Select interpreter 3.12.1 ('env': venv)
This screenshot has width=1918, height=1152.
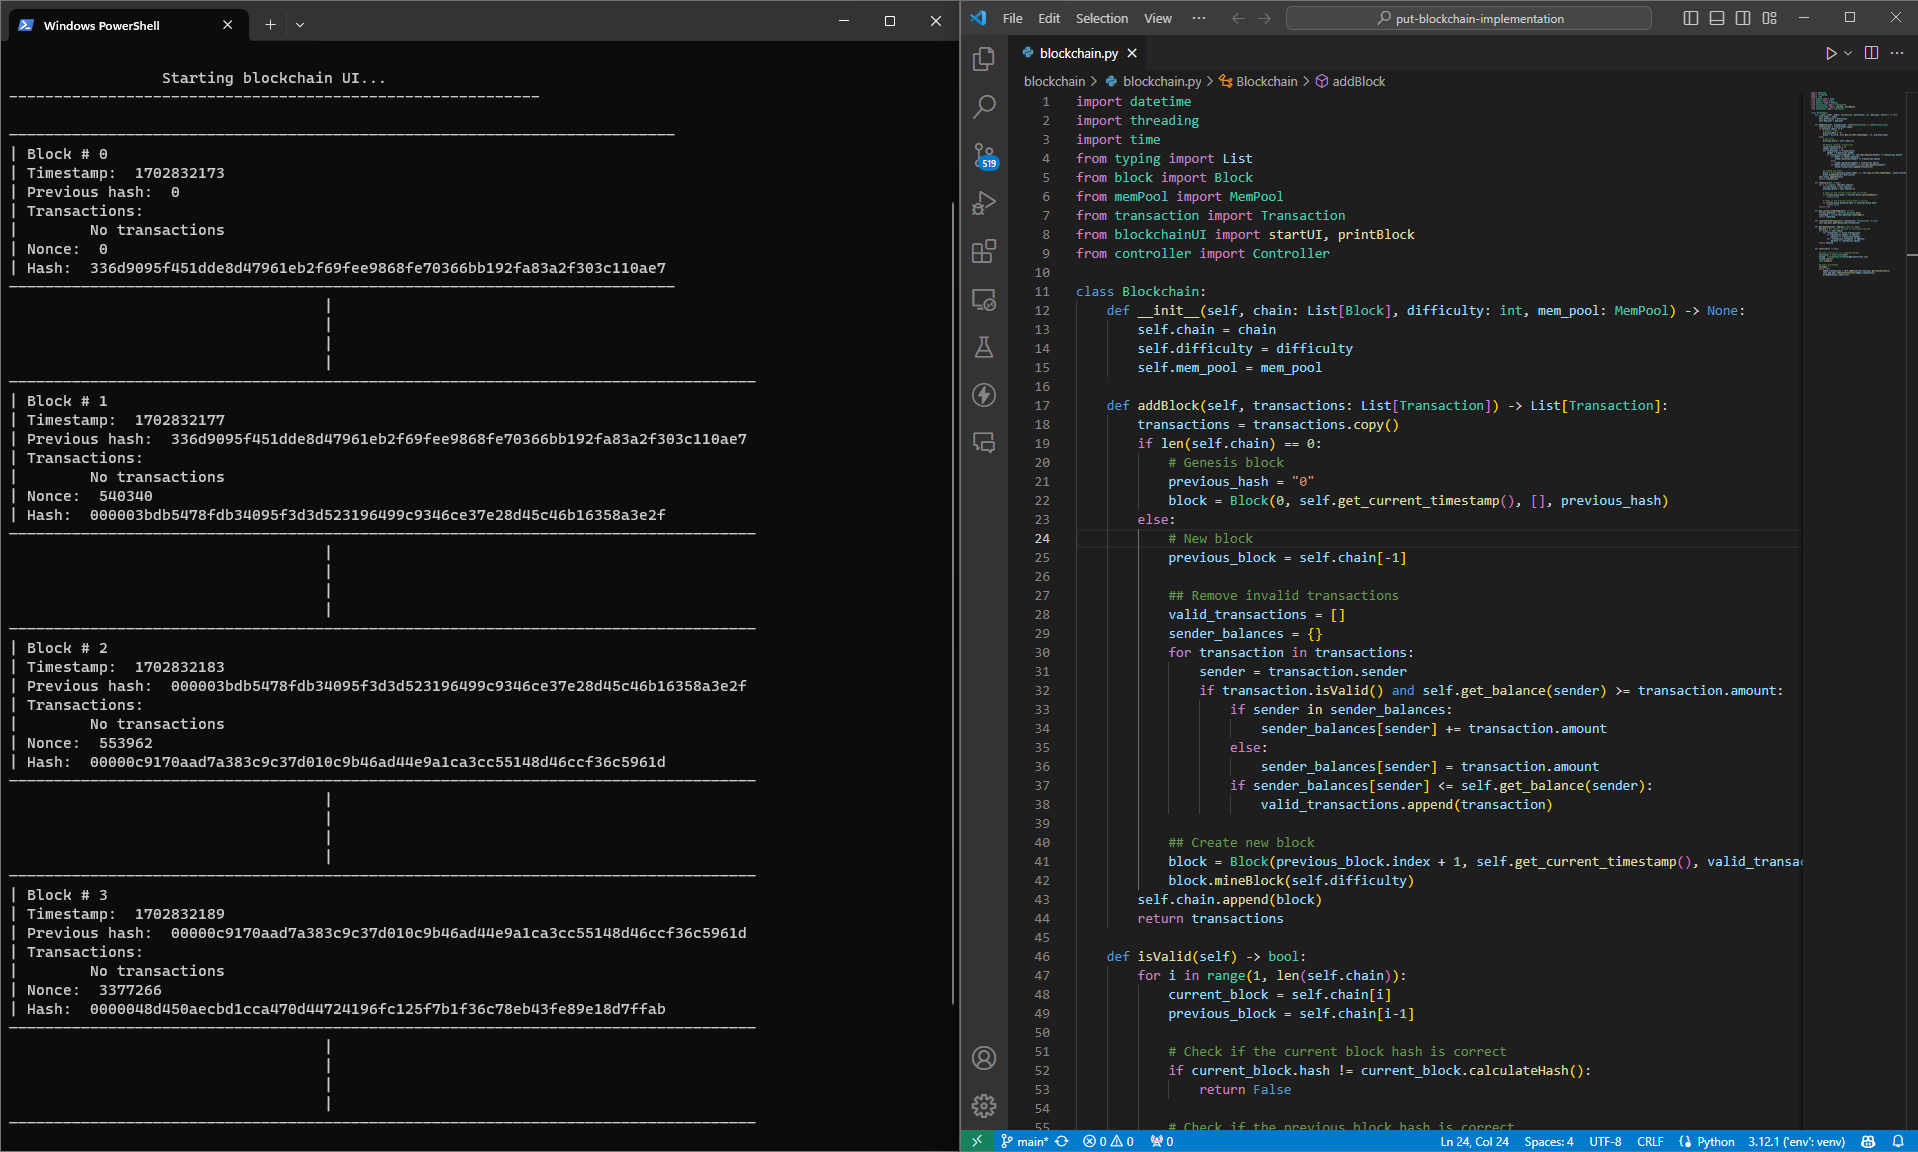click(1796, 1141)
